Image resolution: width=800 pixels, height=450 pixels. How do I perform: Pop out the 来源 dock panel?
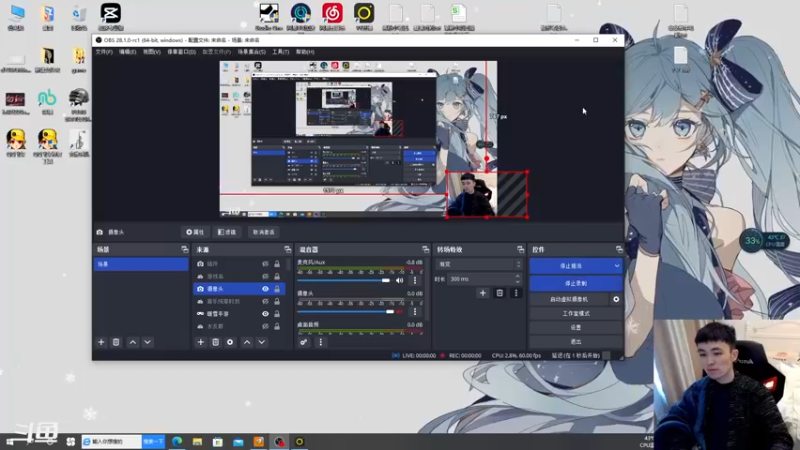tap(288, 249)
